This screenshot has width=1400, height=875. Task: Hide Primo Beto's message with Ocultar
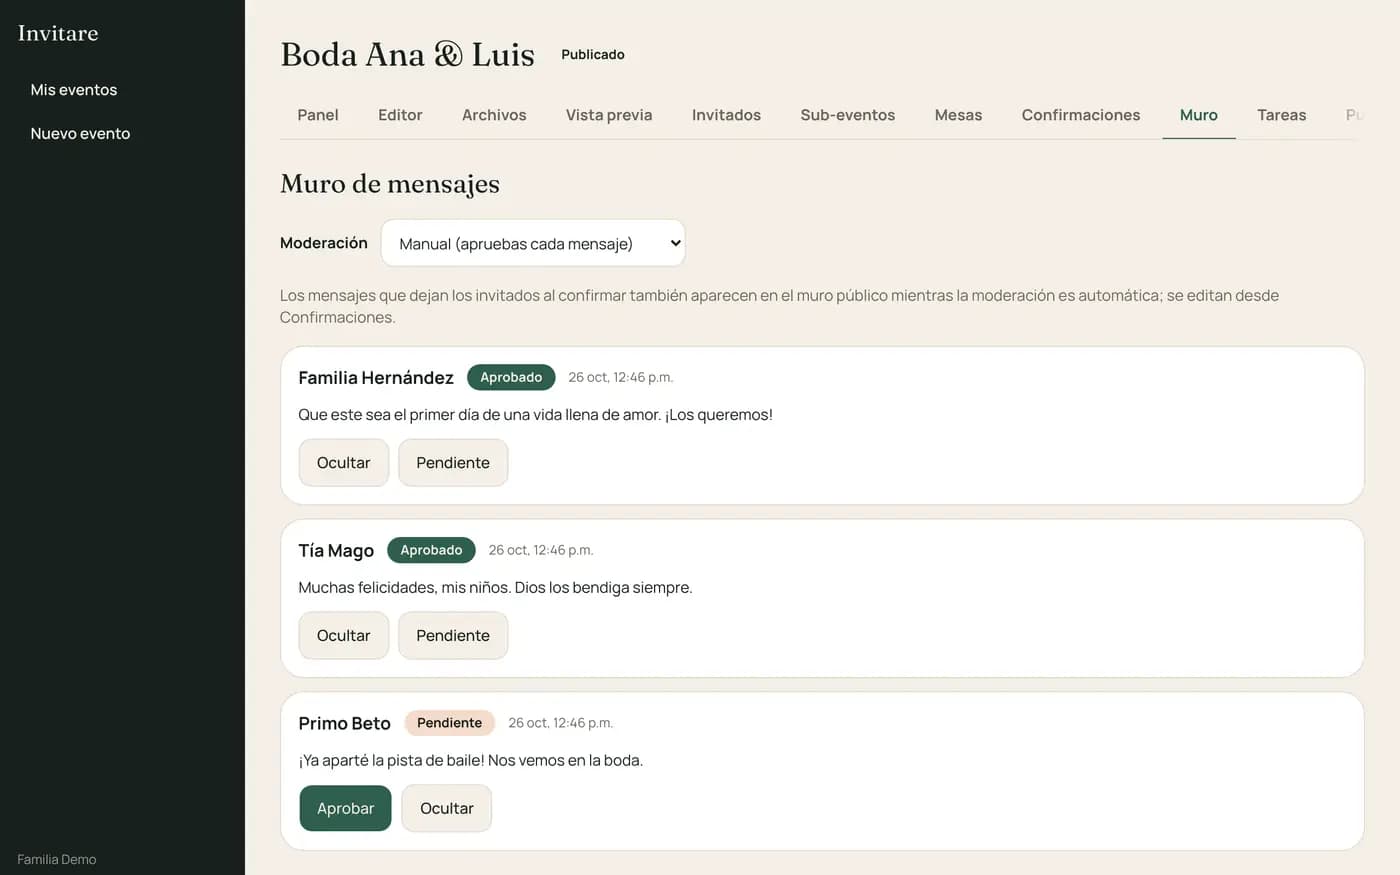[447, 809]
